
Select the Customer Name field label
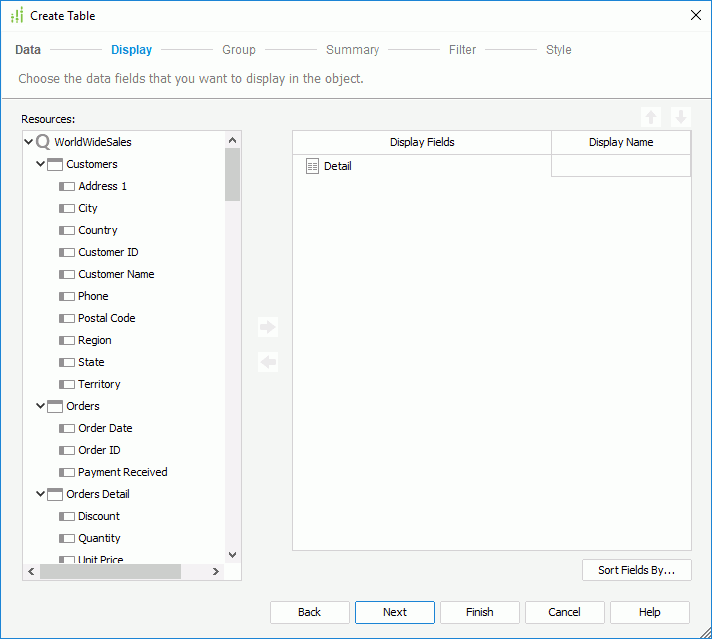pos(116,274)
